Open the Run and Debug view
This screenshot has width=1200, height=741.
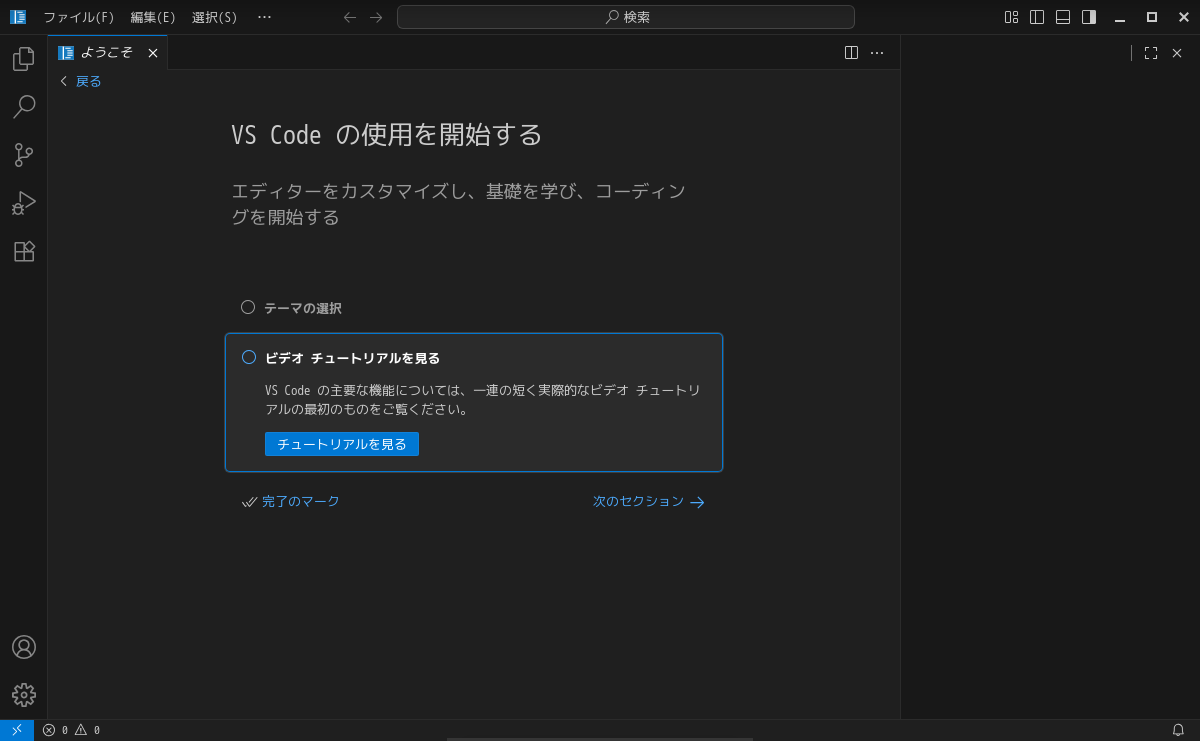coord(24,203)
